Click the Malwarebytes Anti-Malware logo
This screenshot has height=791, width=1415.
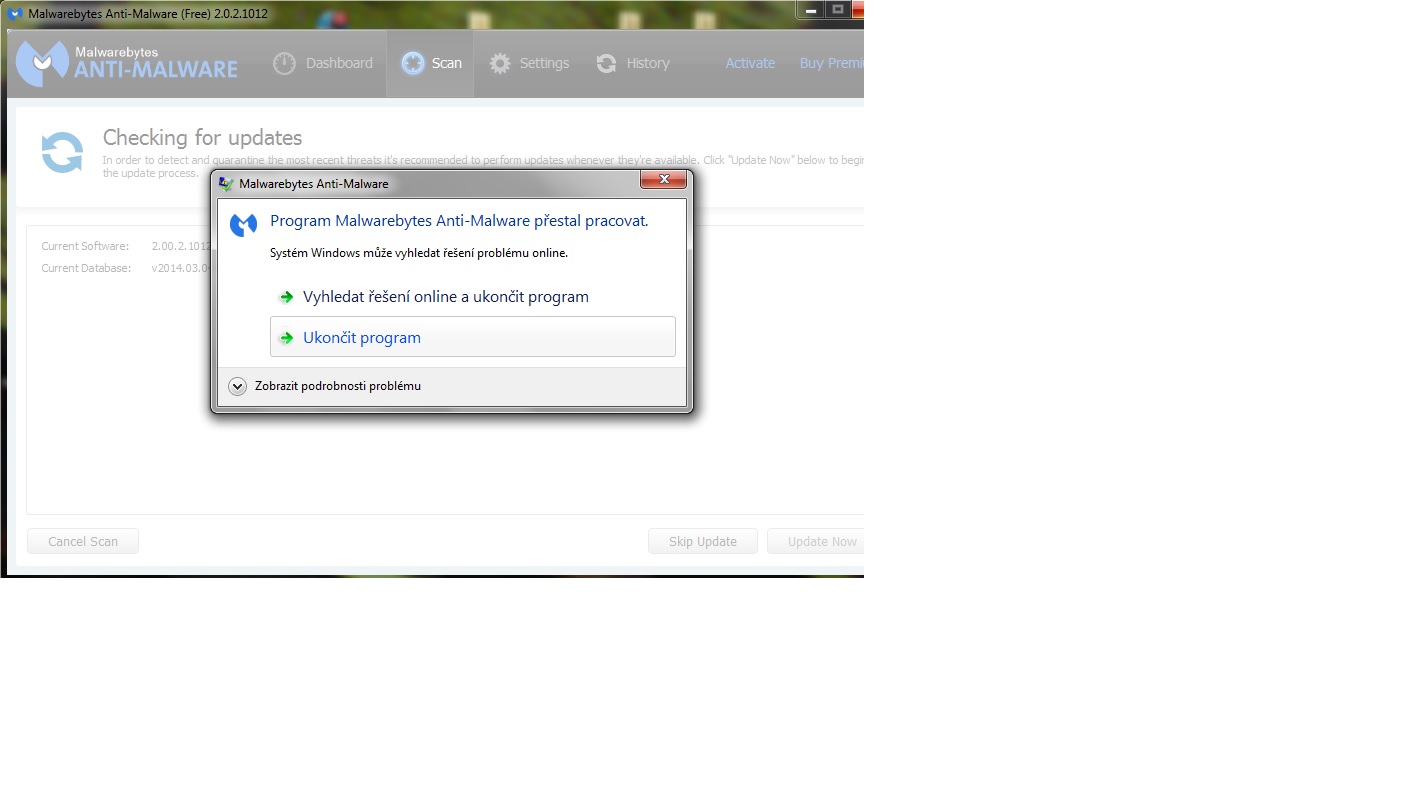[x=127, y=63]
